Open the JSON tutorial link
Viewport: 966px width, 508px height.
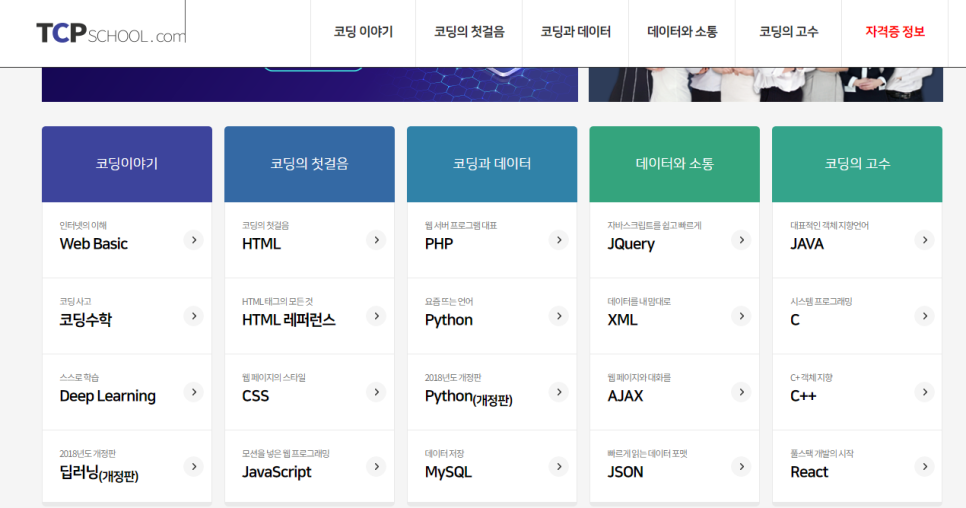pos(625,472)
